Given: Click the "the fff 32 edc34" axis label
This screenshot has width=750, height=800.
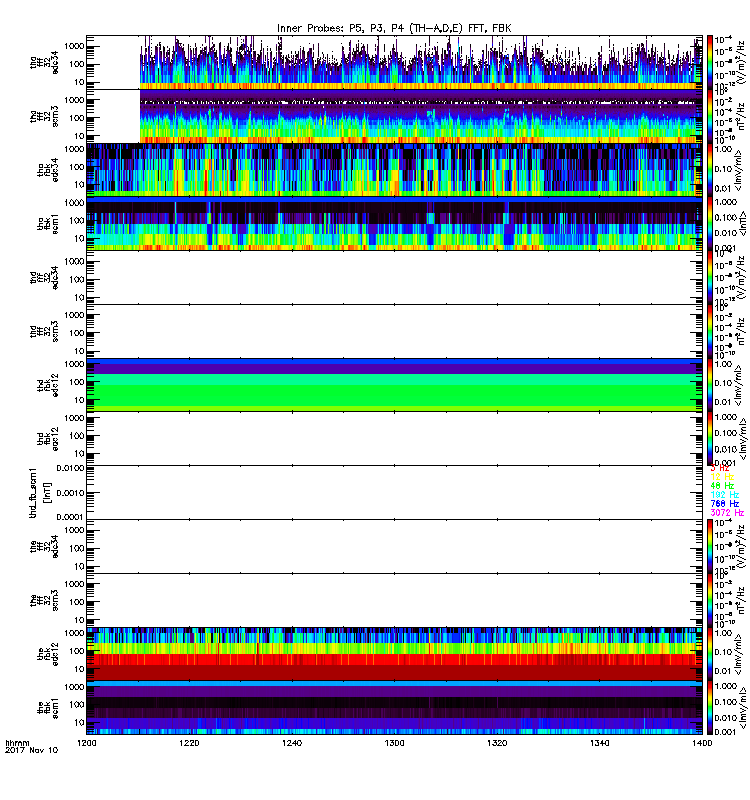Looking at the screenshot, I should (44, 546).
